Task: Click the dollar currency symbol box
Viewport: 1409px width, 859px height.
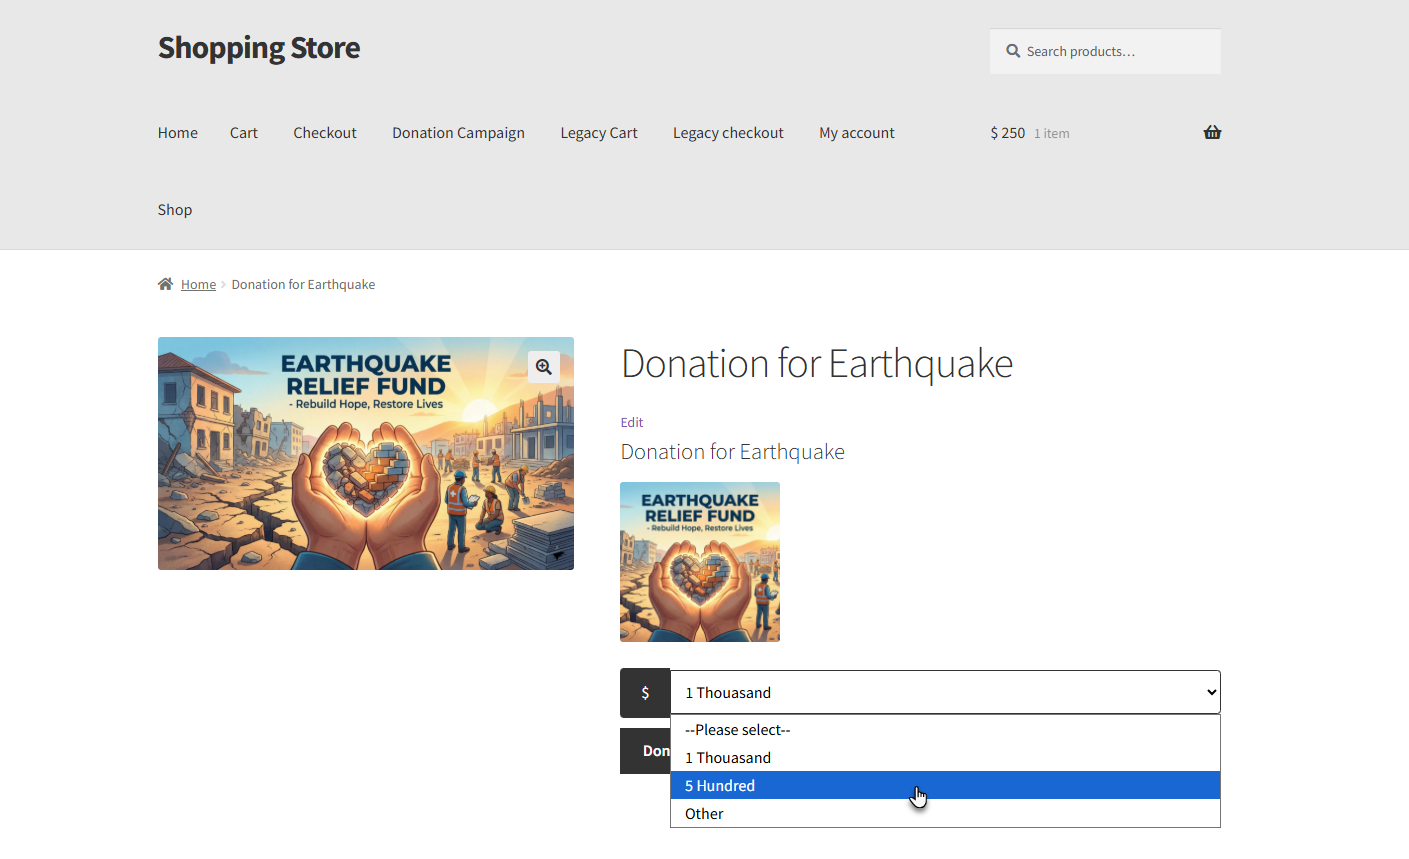Action: point(645,693)
